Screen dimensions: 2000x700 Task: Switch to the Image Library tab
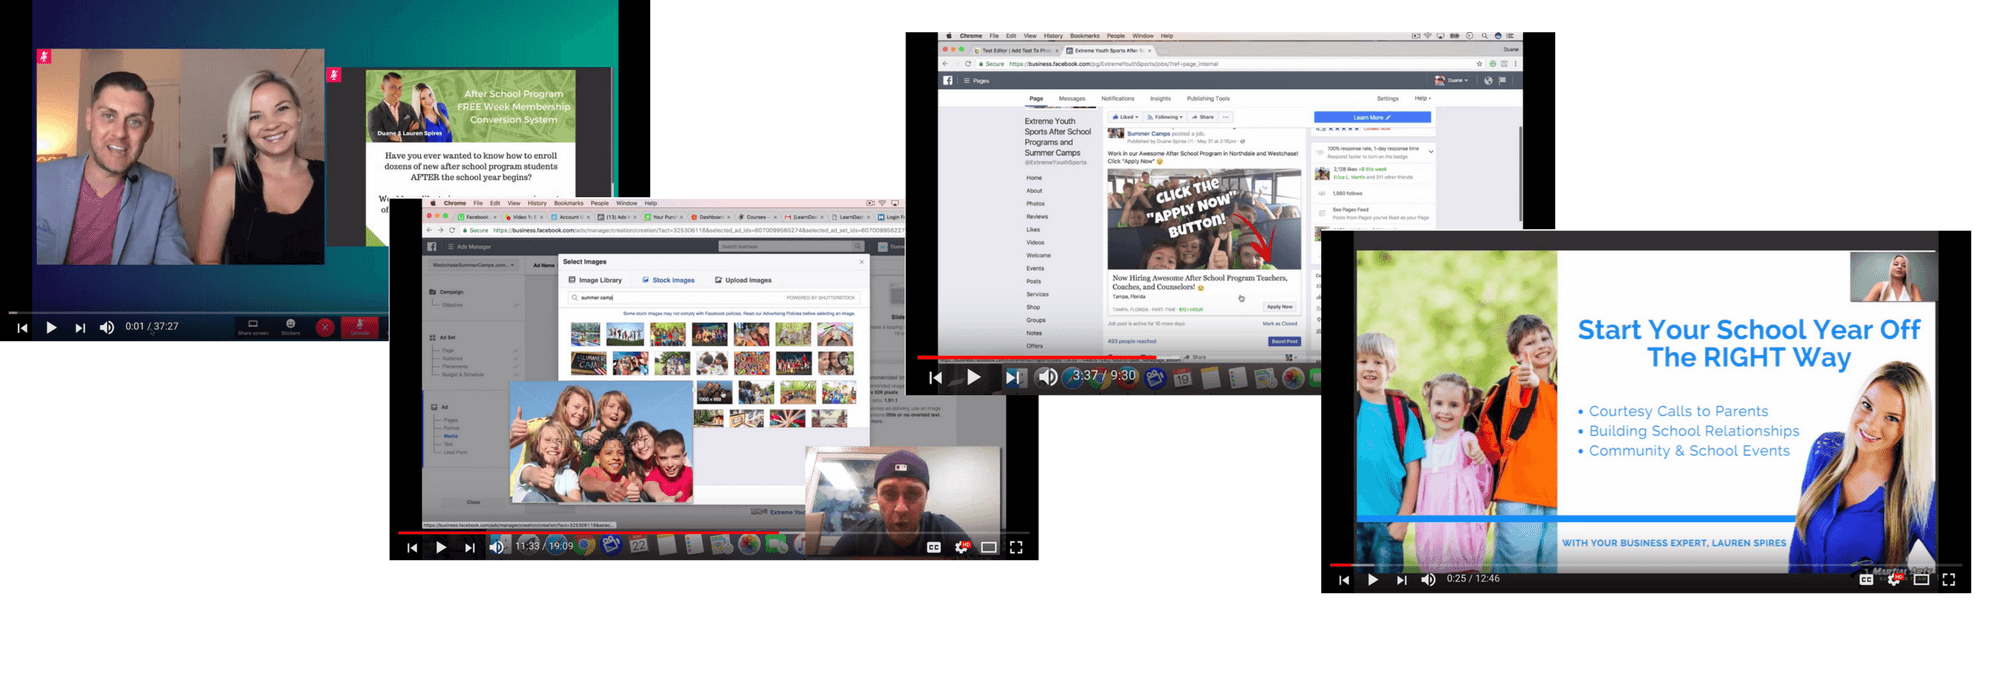[595, 280]
